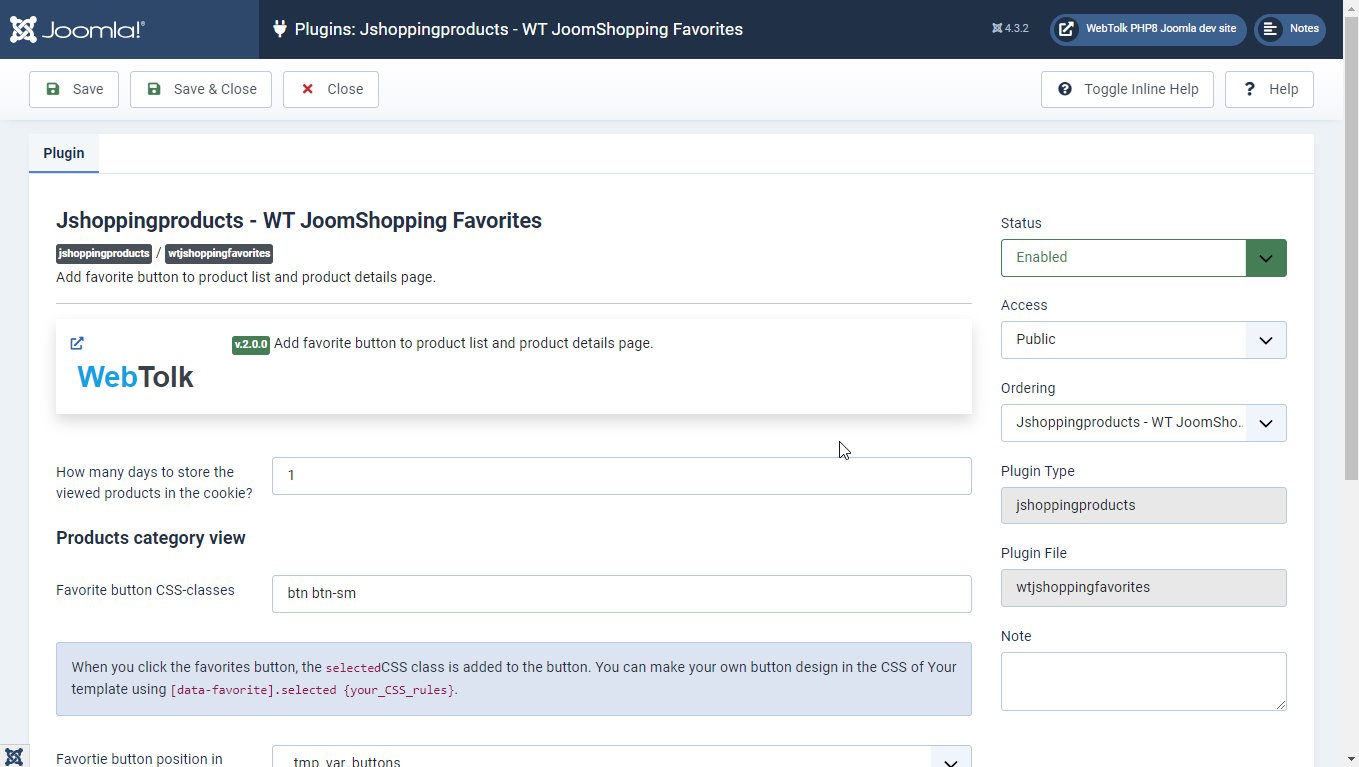
Task: Open WebTolk PHP8 Joomla dev site
Action: 1148,29
